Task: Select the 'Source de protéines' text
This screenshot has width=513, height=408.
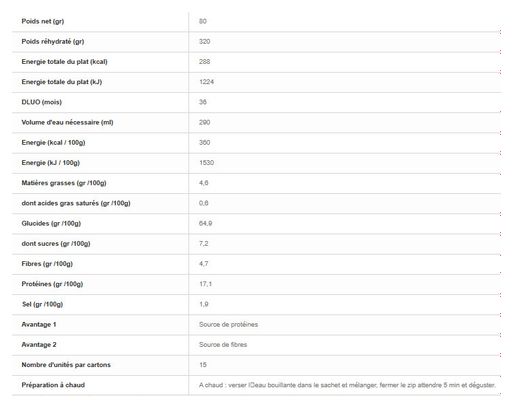Action: [x=228, y=324]
